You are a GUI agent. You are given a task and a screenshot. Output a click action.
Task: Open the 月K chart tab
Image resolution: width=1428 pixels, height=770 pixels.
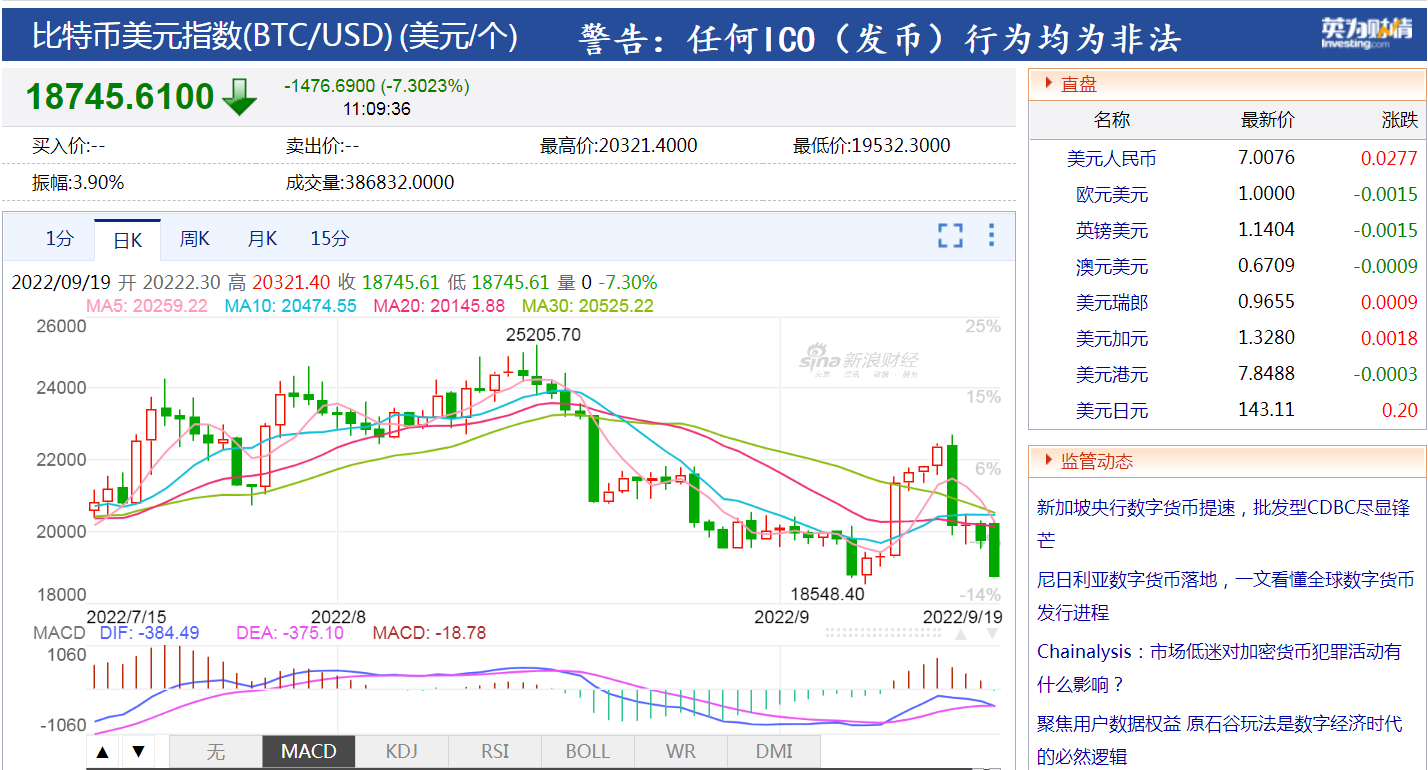point(263,239)
